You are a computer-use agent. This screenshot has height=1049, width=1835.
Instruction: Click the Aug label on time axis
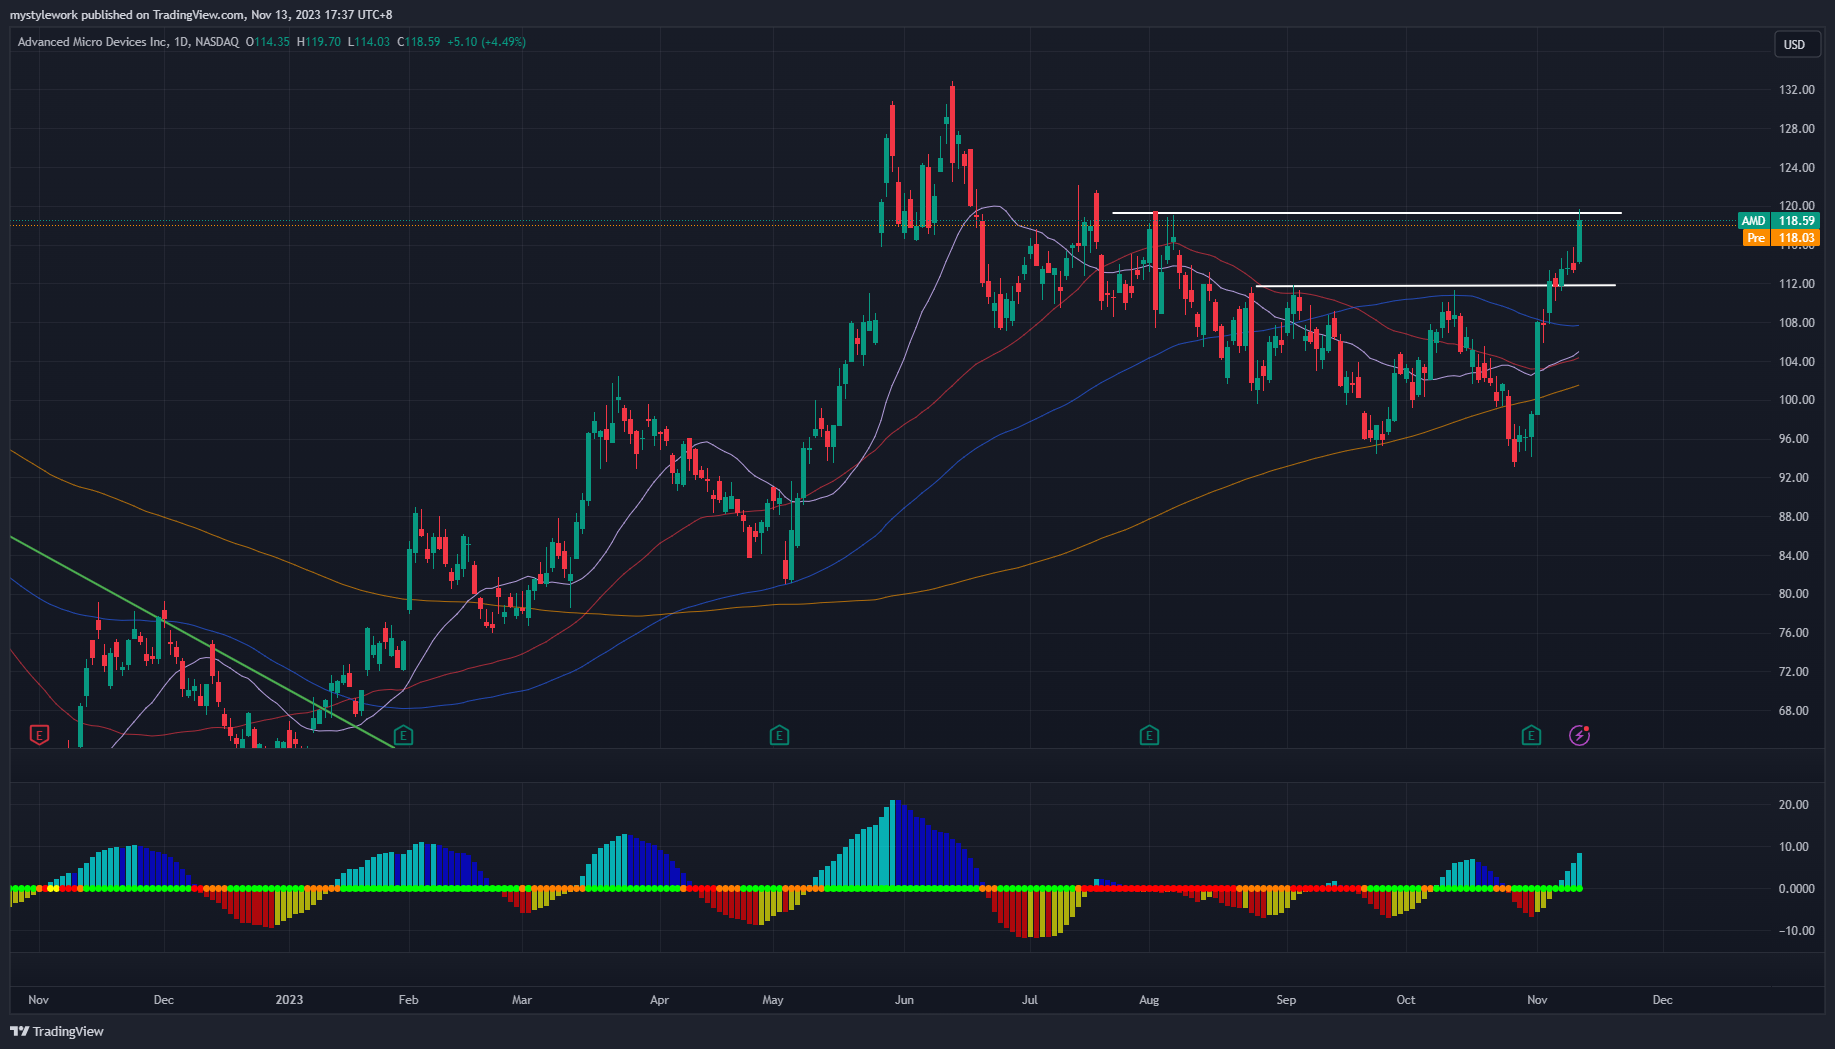point(1149,1000)
